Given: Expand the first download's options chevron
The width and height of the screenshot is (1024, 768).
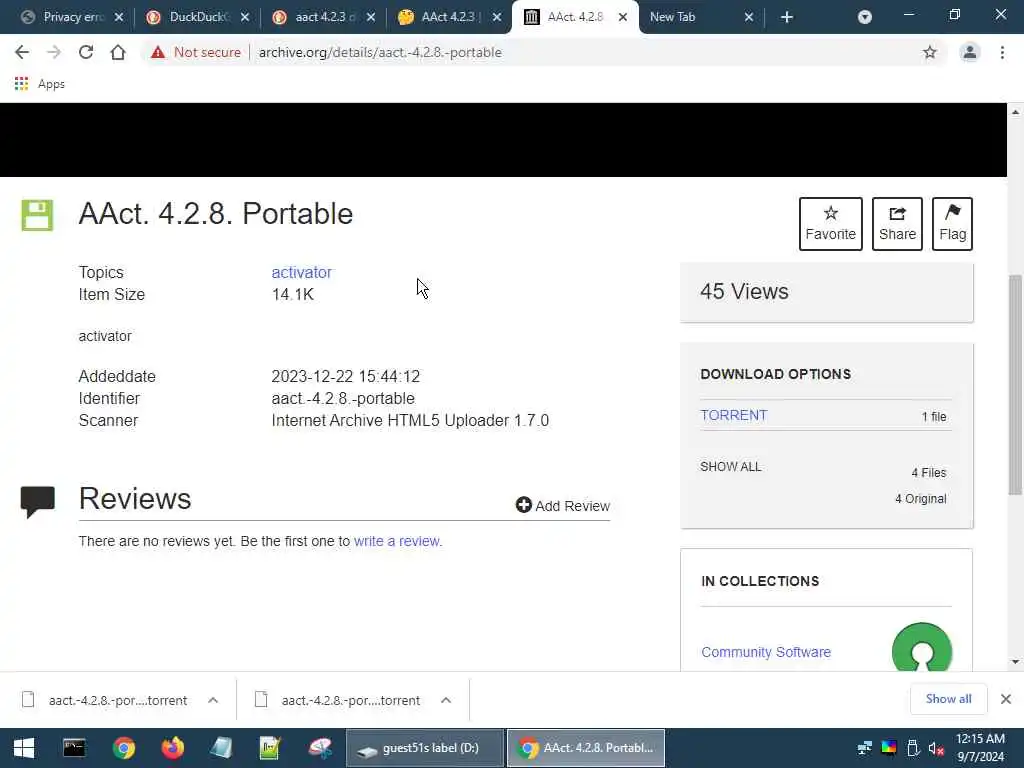Looking at the screenshot, I should (213, 700).
